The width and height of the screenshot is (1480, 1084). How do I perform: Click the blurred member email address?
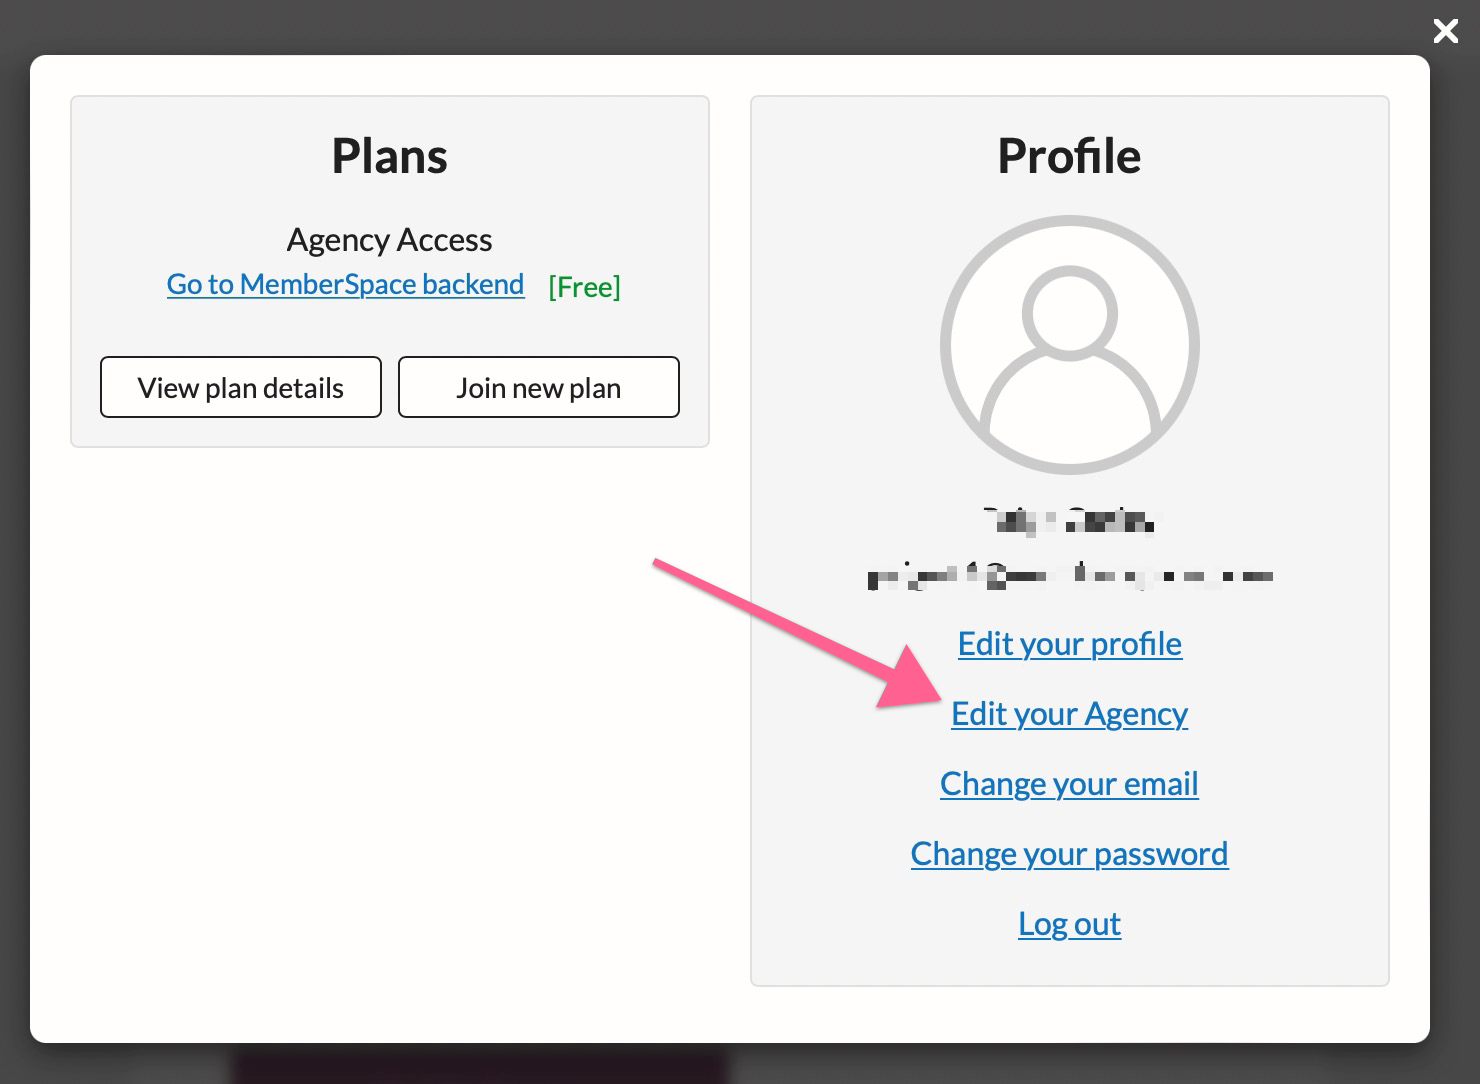click(1069, 576)
